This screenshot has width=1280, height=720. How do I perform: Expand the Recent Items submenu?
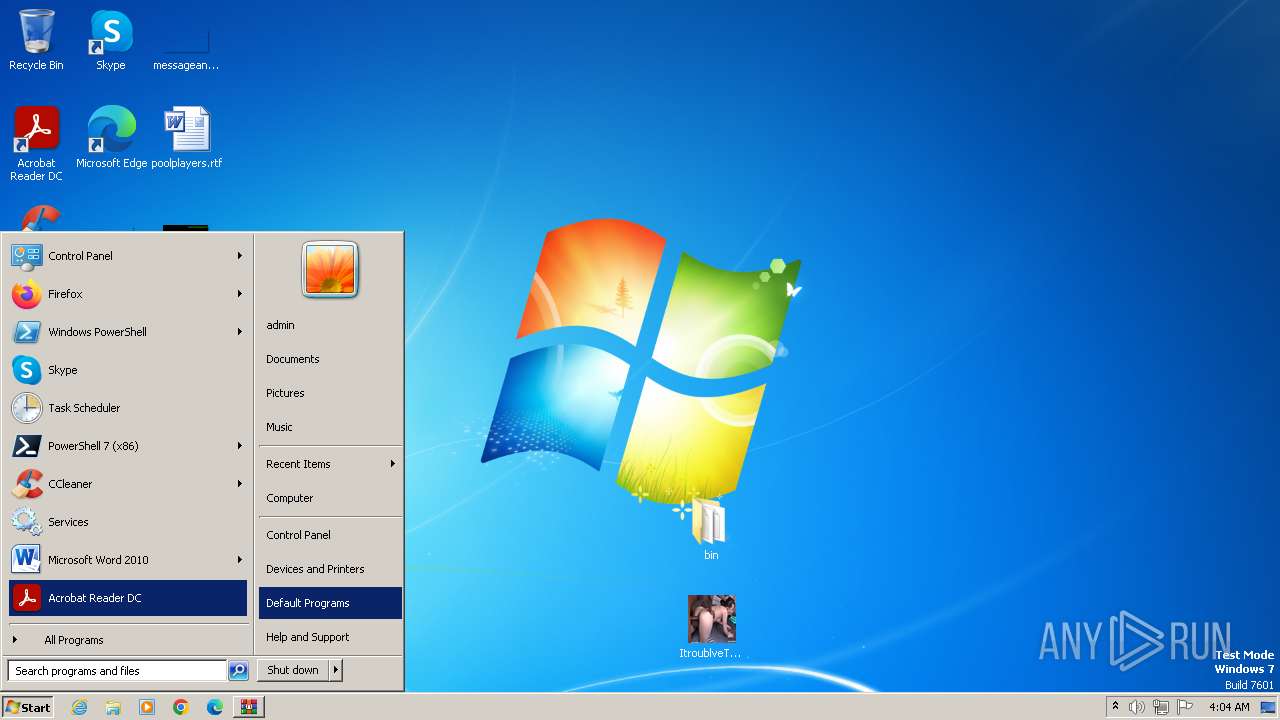click(330, 464)
